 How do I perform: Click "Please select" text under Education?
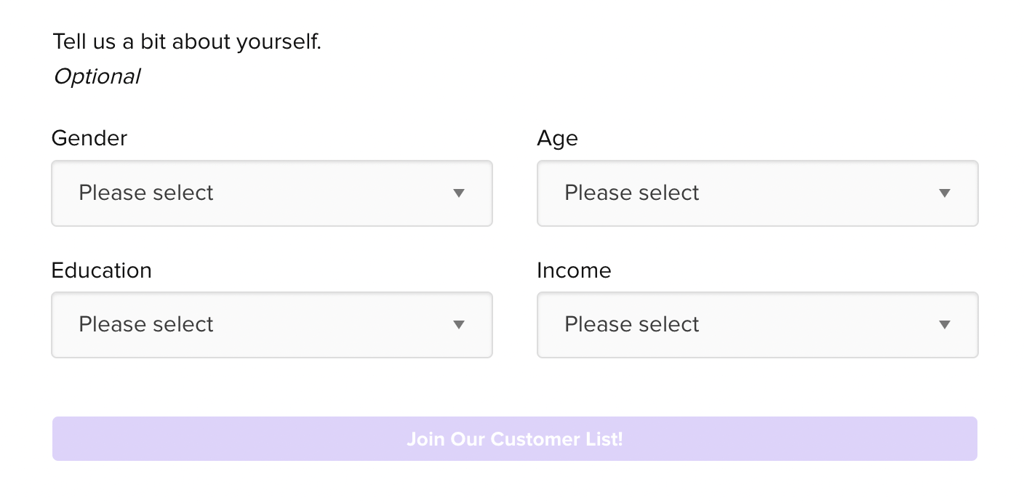click(x=146, y=325)
